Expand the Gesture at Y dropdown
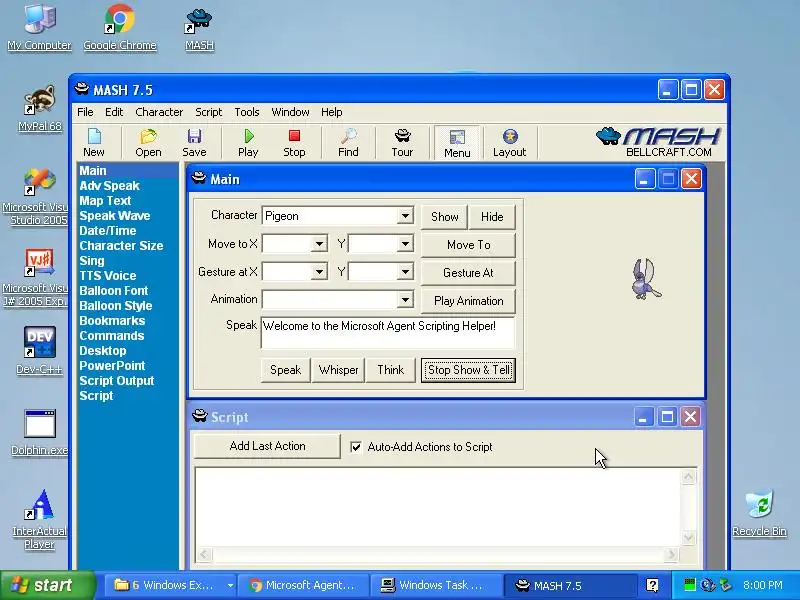 tap(405, 272)
